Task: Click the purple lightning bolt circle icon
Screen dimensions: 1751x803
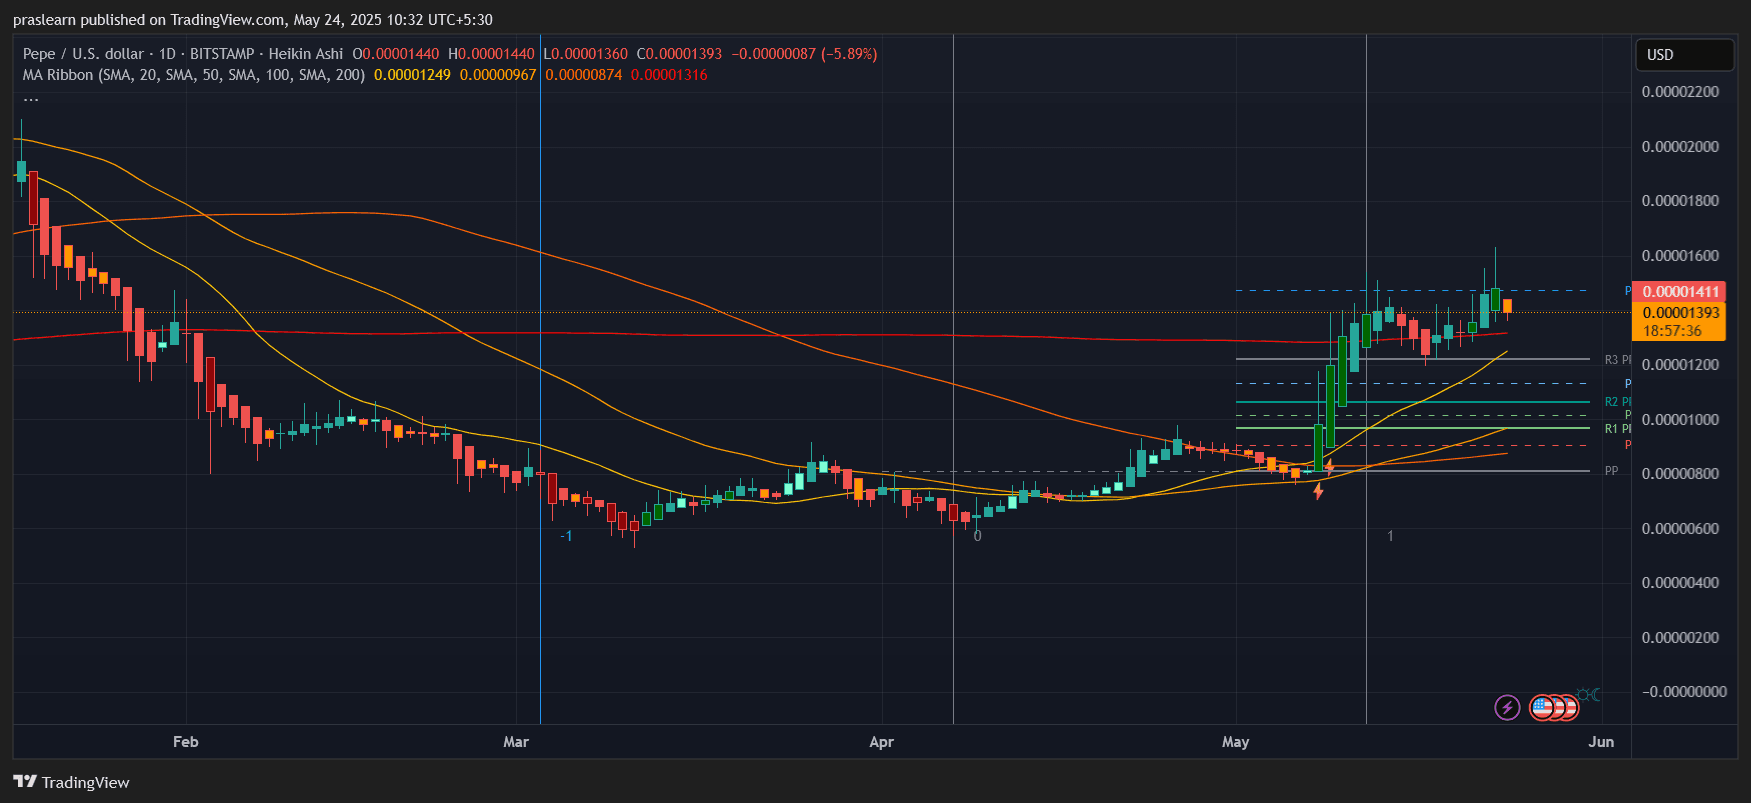Action: coord(1507,708)
